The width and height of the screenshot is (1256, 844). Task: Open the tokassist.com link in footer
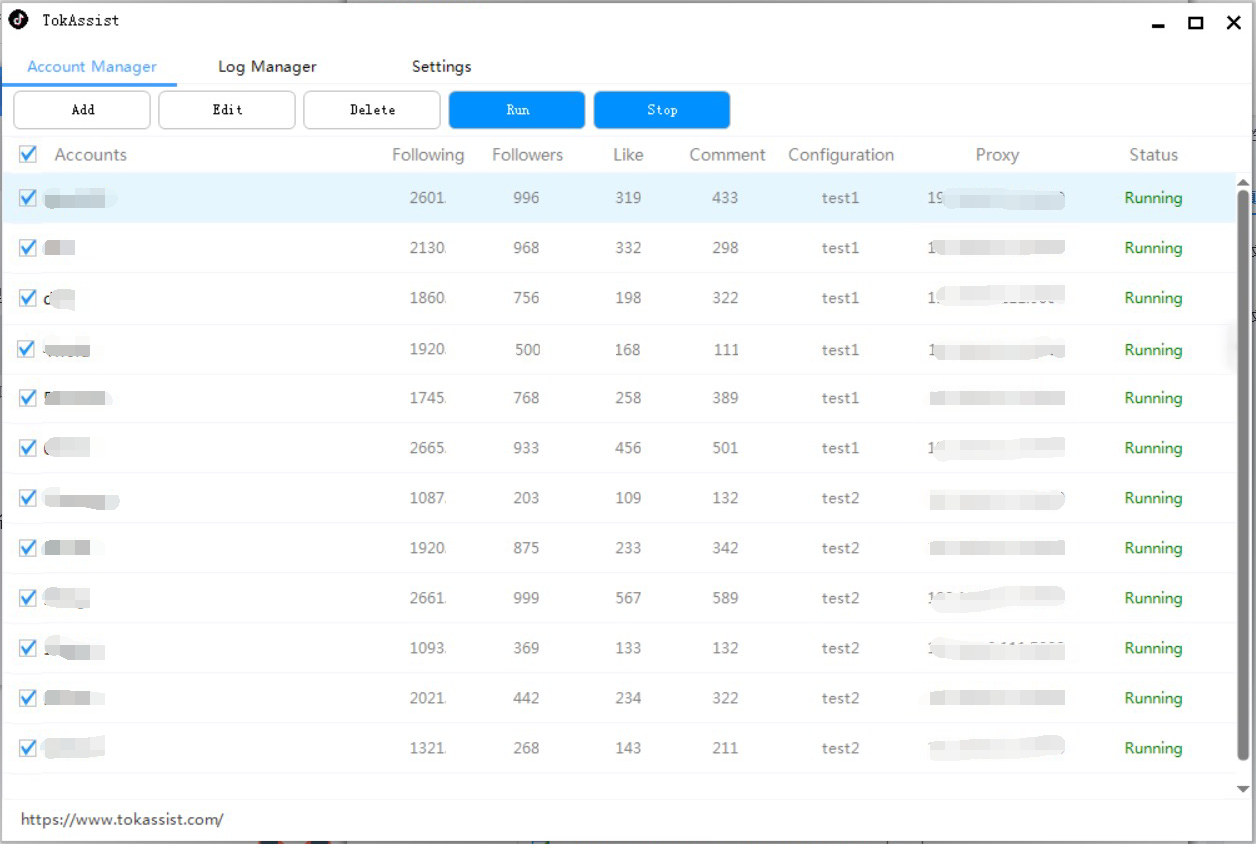coord(122,820)
